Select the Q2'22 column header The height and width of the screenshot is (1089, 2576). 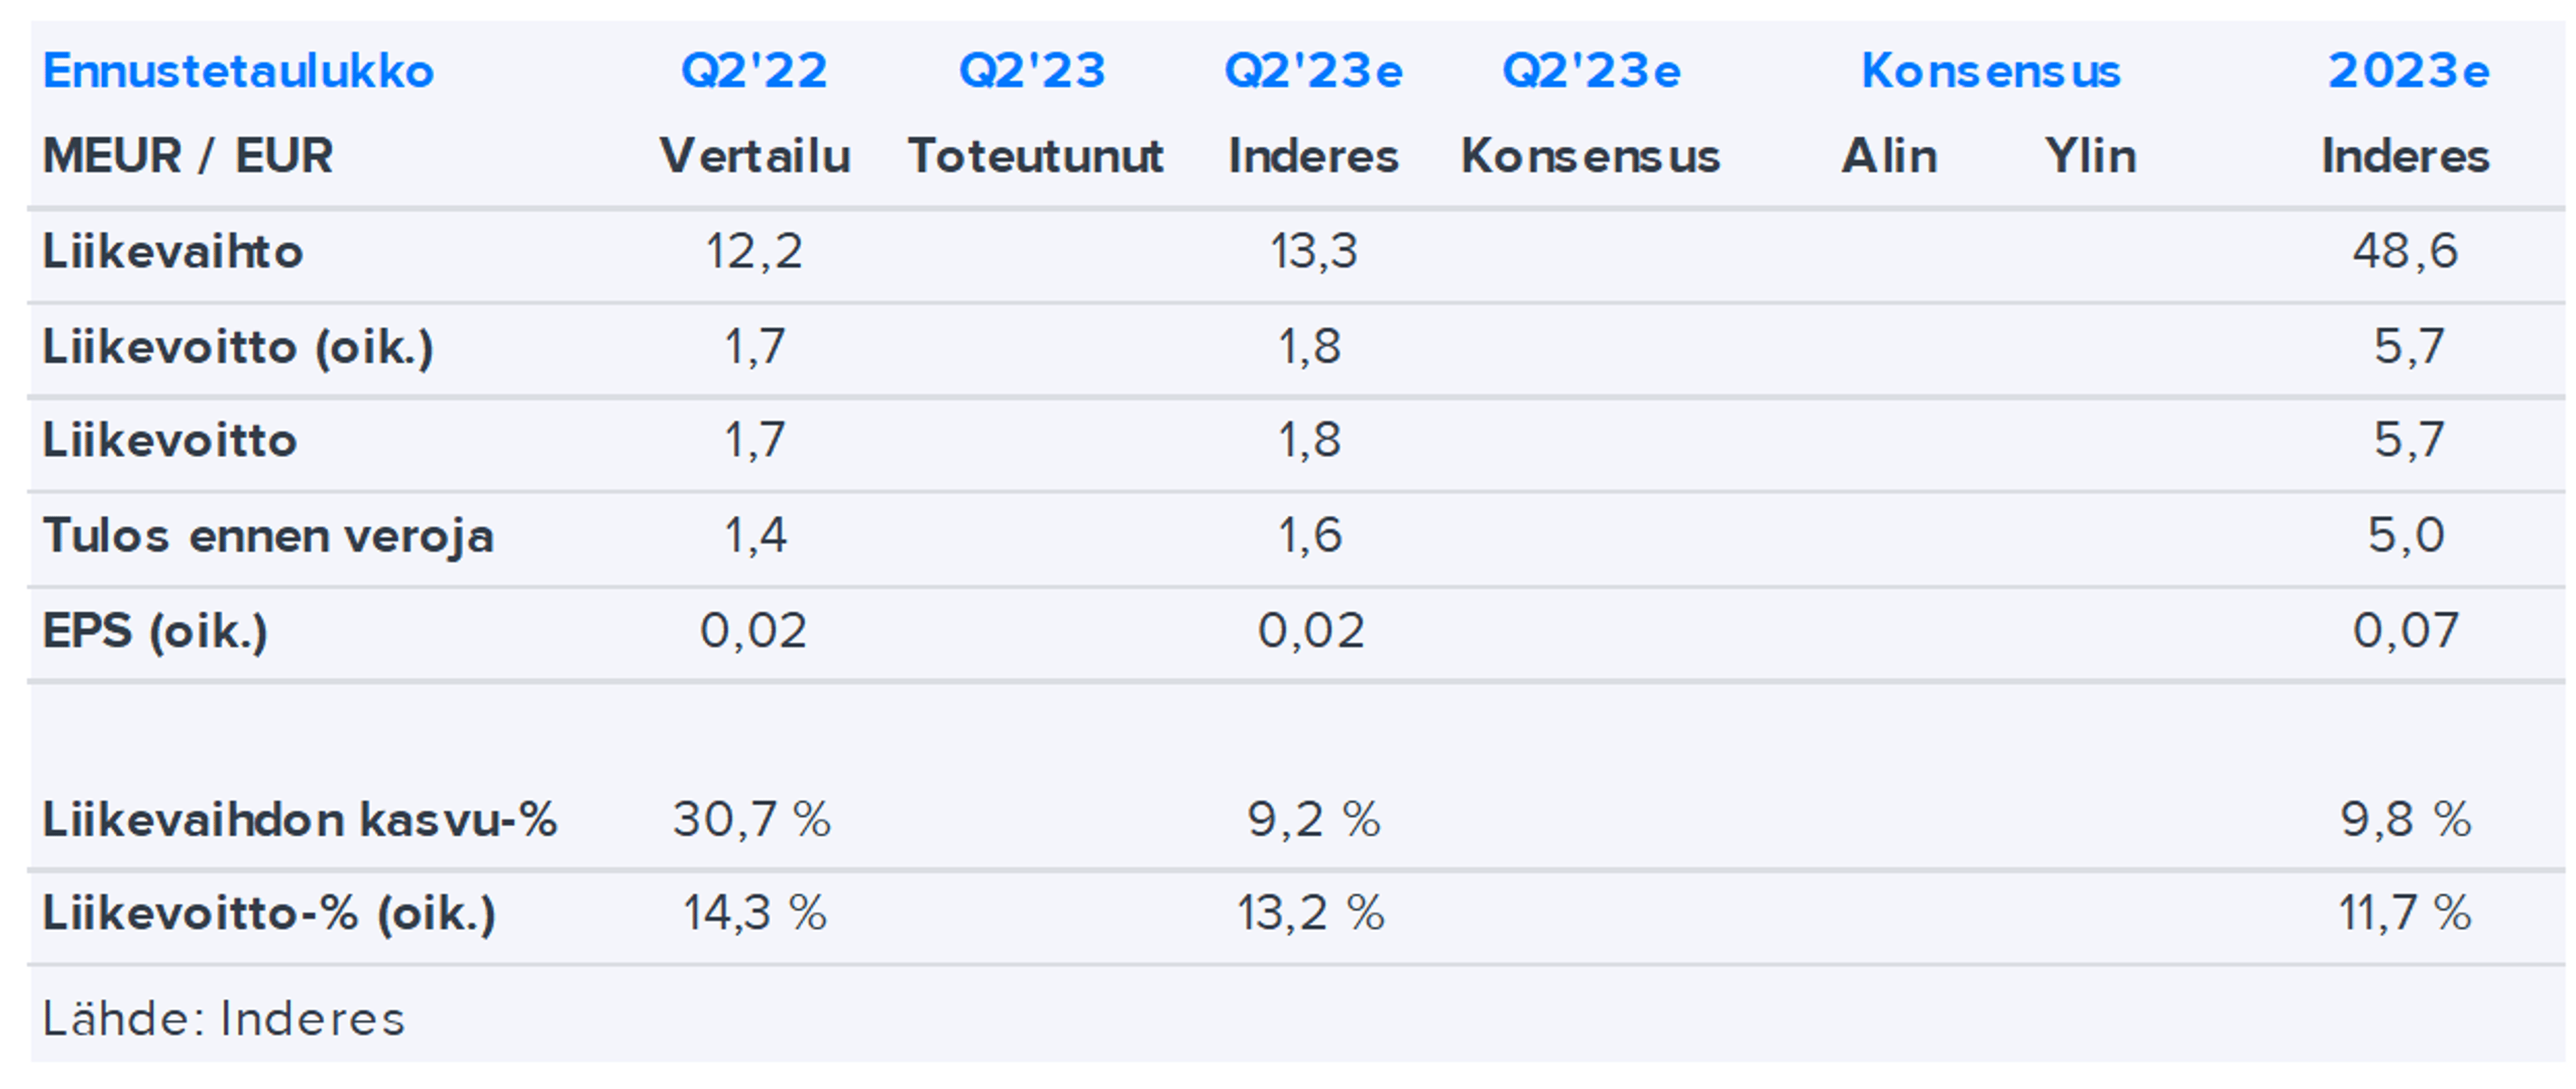tap(754, 71)
